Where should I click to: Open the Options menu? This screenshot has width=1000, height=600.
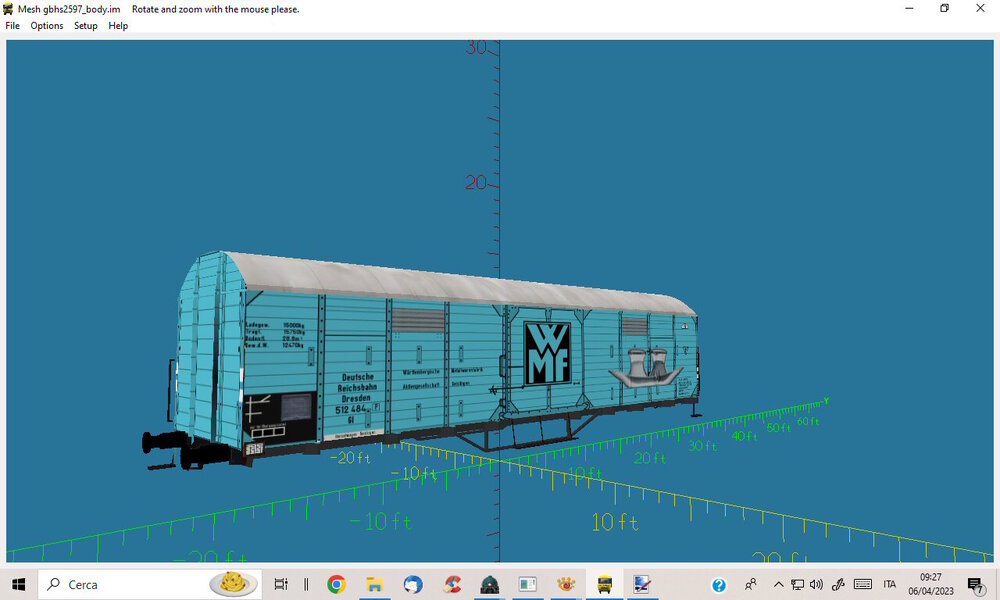click(x=47, y=26)
